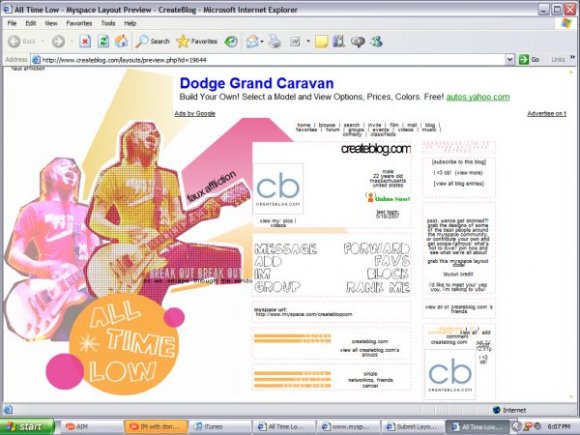The height and width of the screenshot is (435, 580).
Task: Click the RANK ME contact link
Action: point(378,287)
